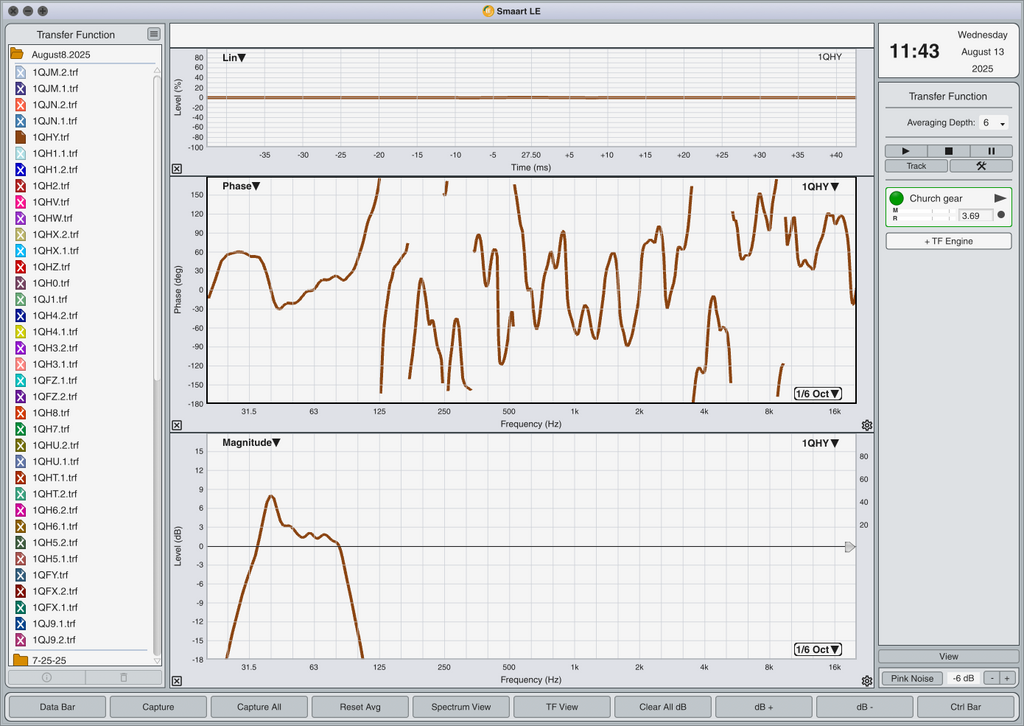Switch to TF View
The image size is (1024, 726).
562,706
